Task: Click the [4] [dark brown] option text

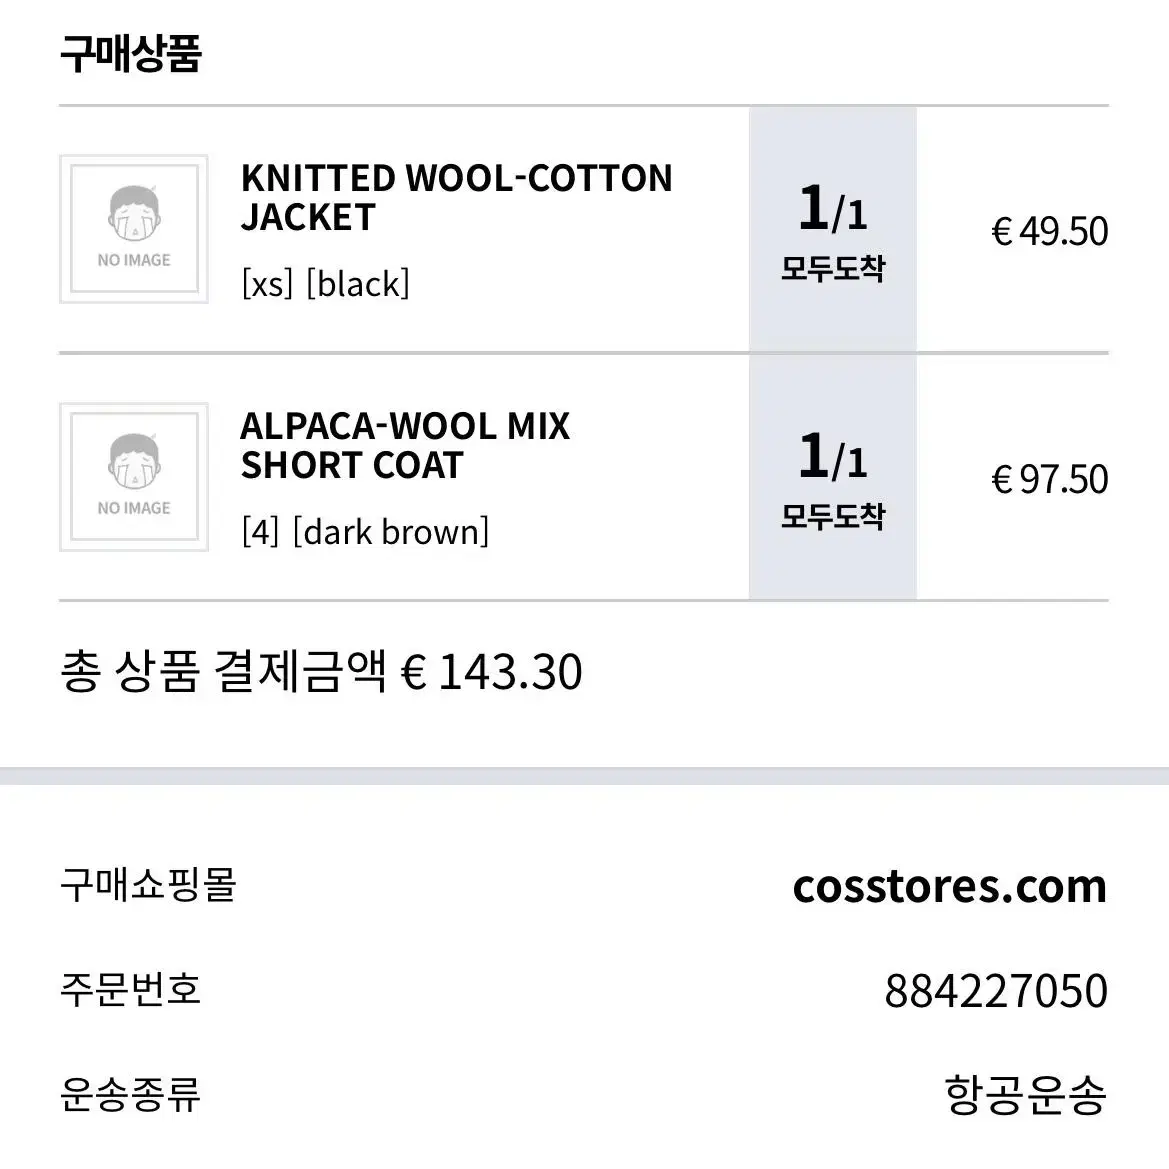Action: tap(365, 532)
